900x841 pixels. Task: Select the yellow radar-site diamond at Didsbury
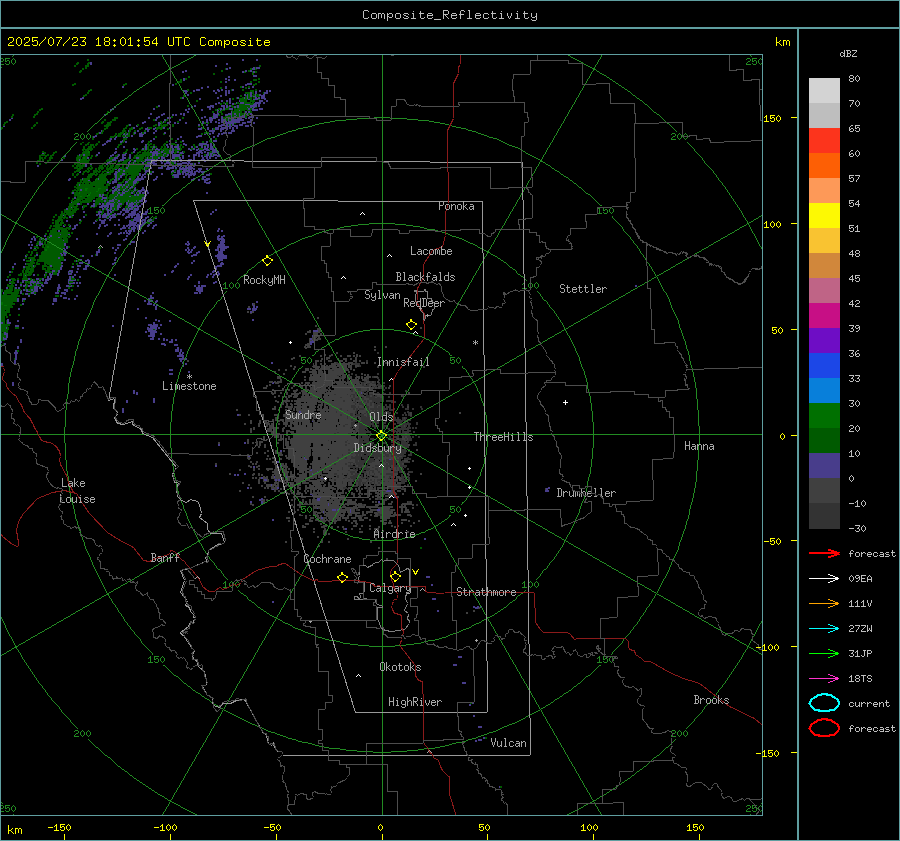click(382, 436)
